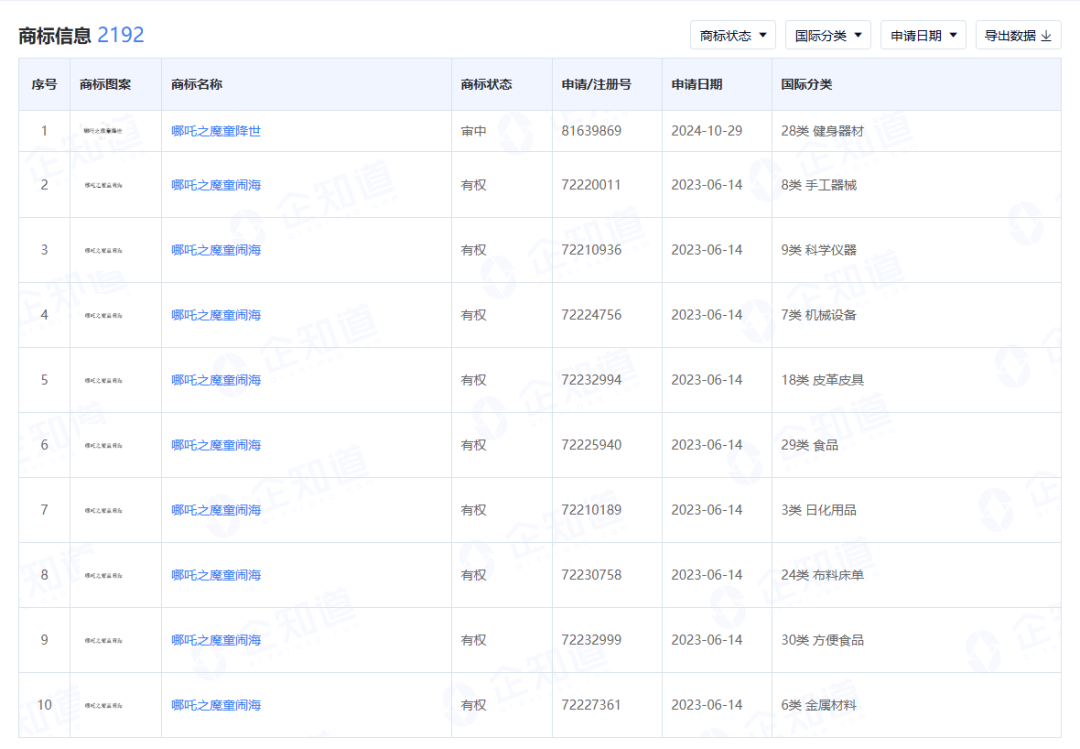Click the 2192 trademark count number
The image size is (1080, 749).
tap(121, 35)
